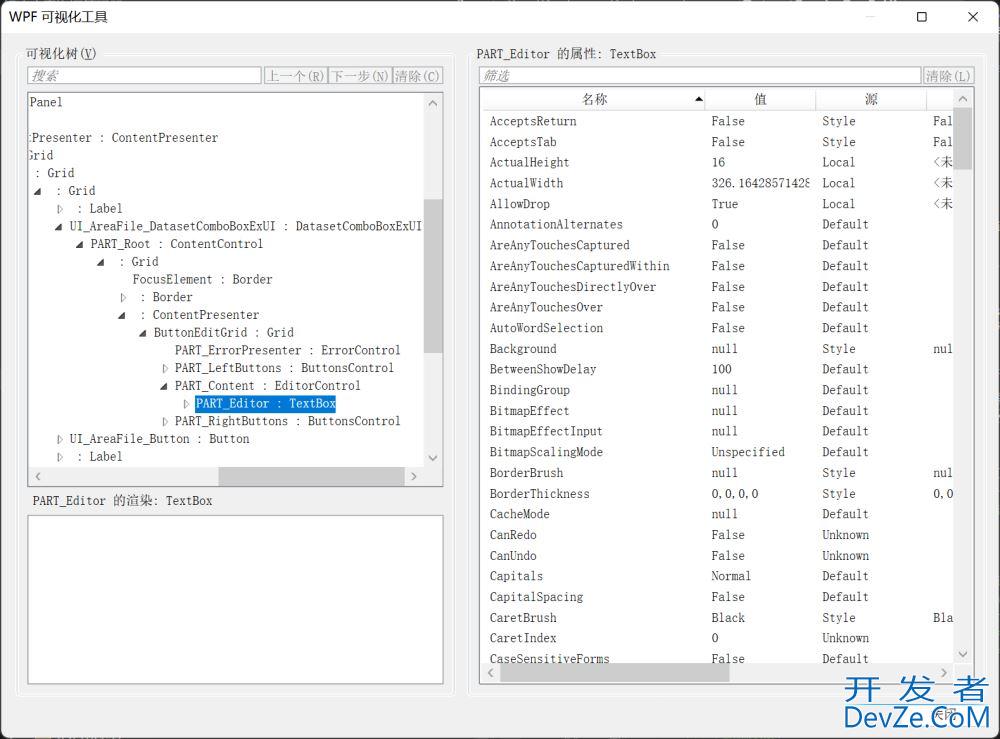Viewport: 1000px width, 739px height.
Task: Collapse PART_Content EditorControl node
Action: [164, 386]
